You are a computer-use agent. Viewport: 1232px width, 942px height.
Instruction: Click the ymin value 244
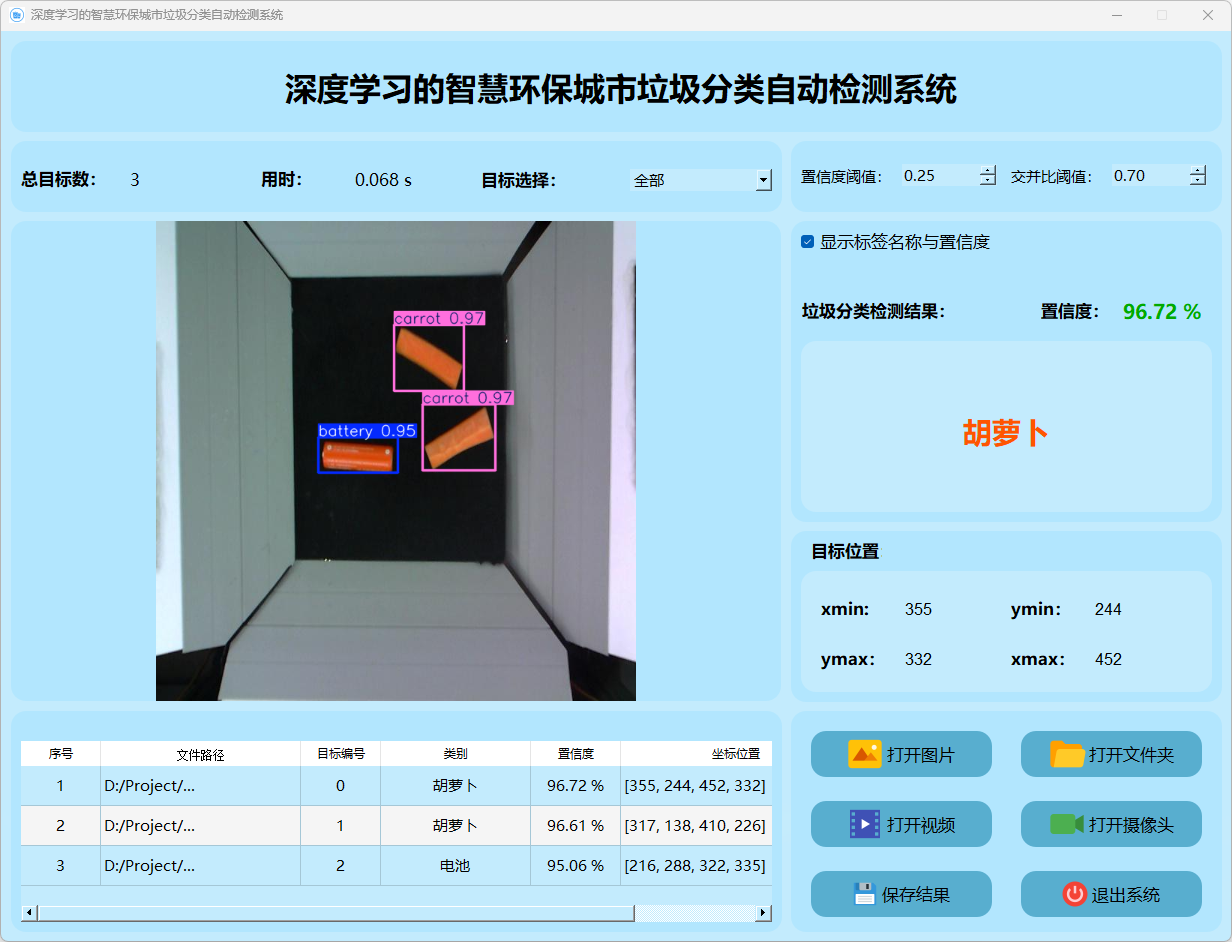tap(1108, 609)
